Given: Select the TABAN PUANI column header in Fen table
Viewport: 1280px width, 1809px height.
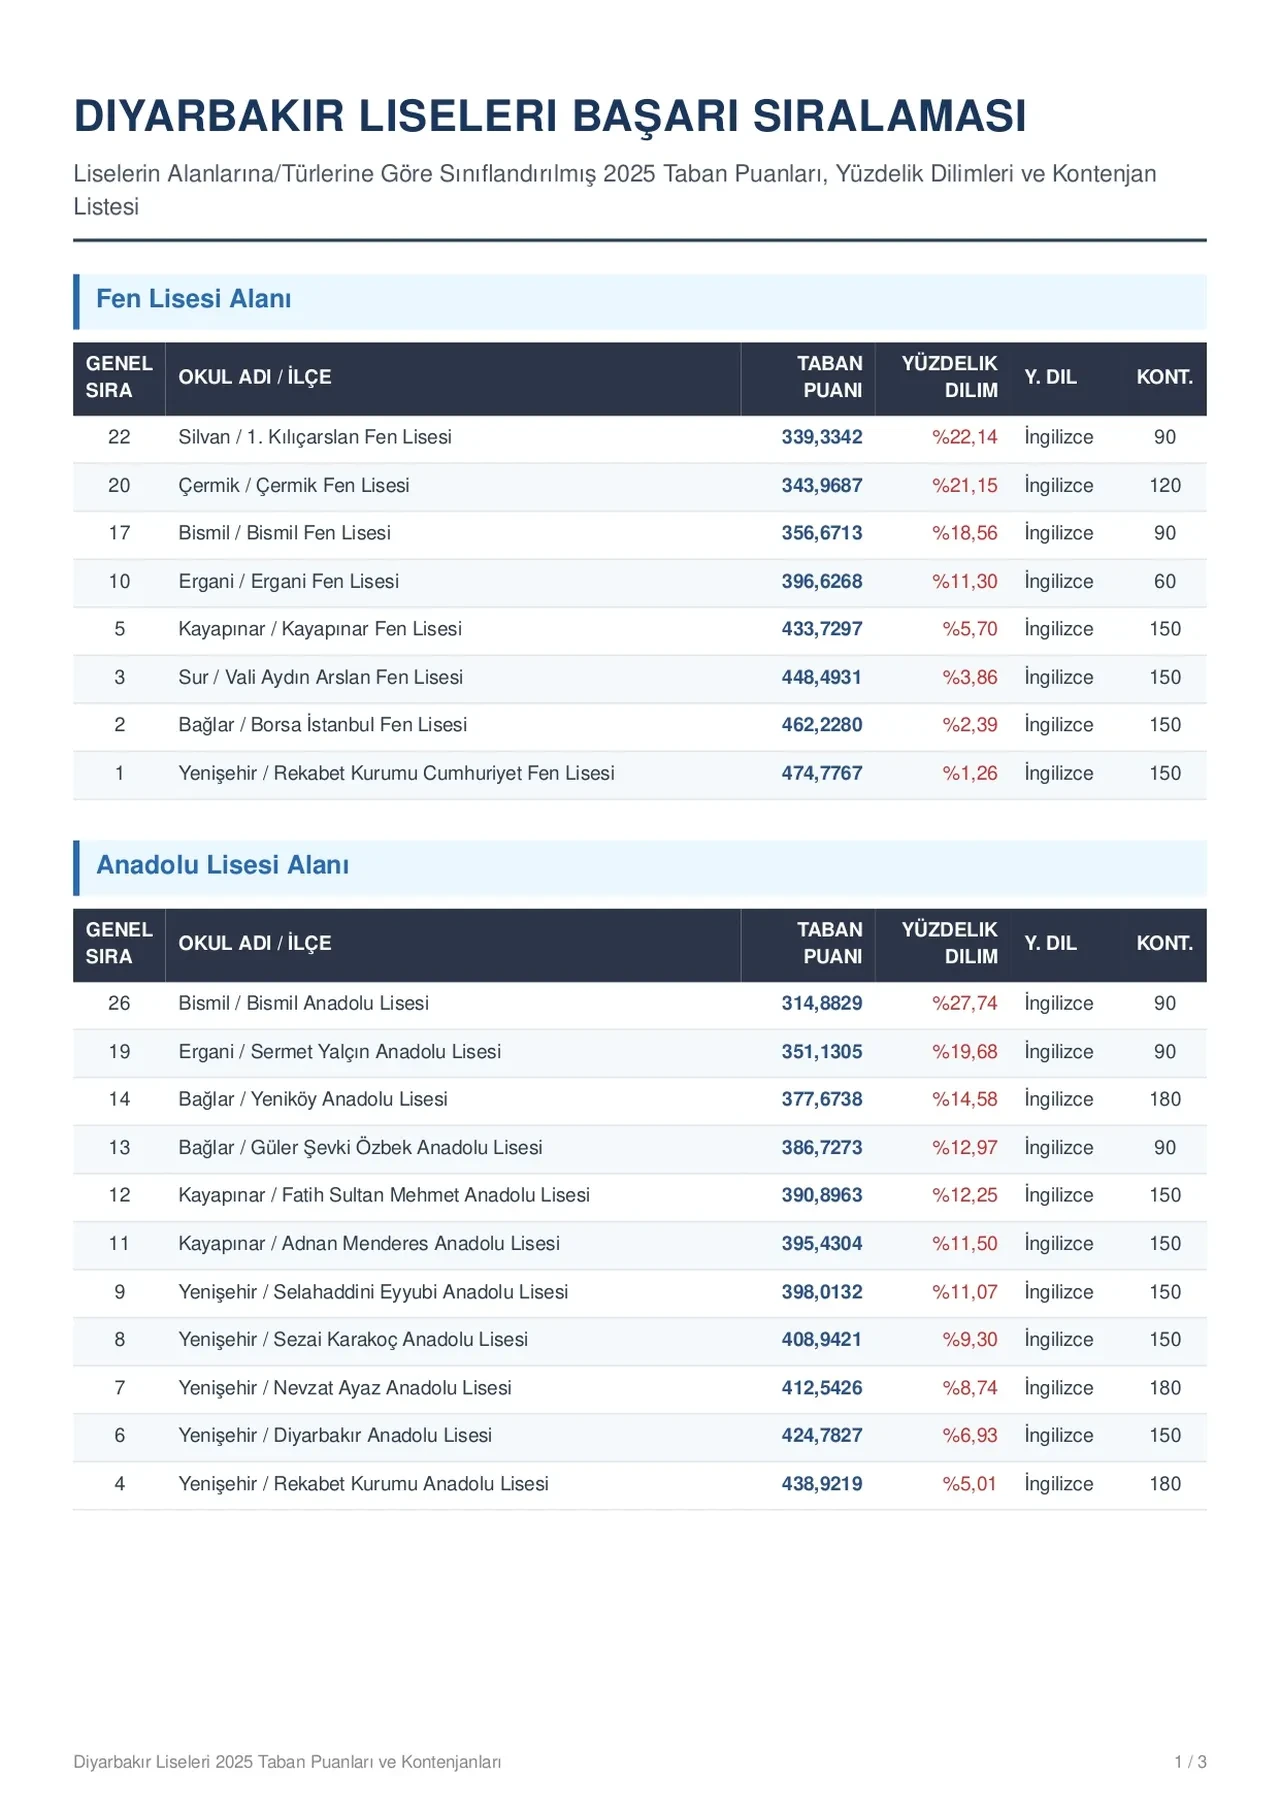Looking at the screenshot, I should [x=808, y=377].
